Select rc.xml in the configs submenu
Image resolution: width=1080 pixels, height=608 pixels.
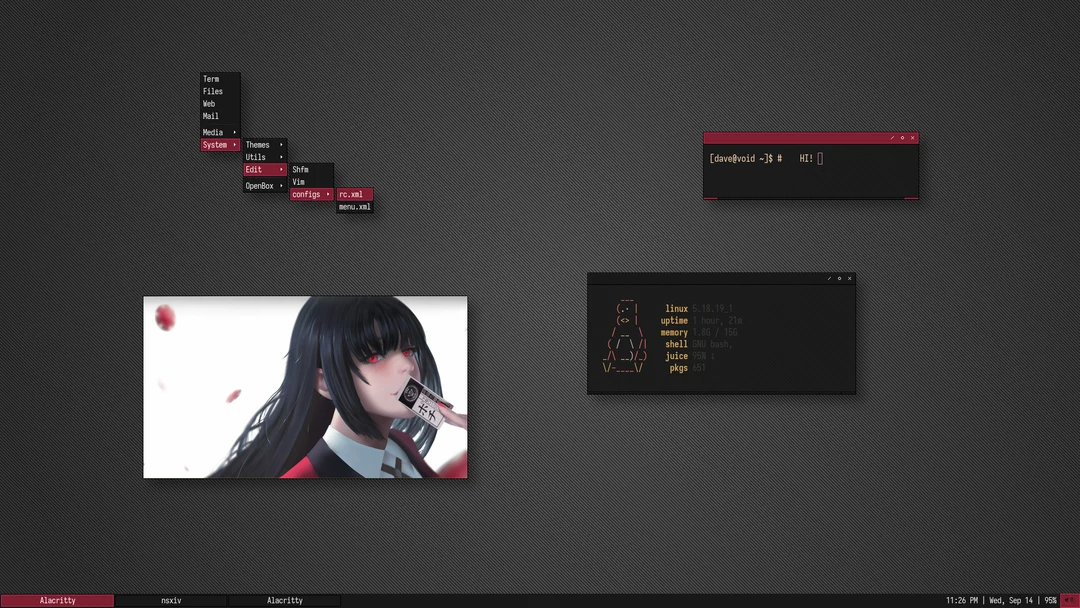point(352,193)
